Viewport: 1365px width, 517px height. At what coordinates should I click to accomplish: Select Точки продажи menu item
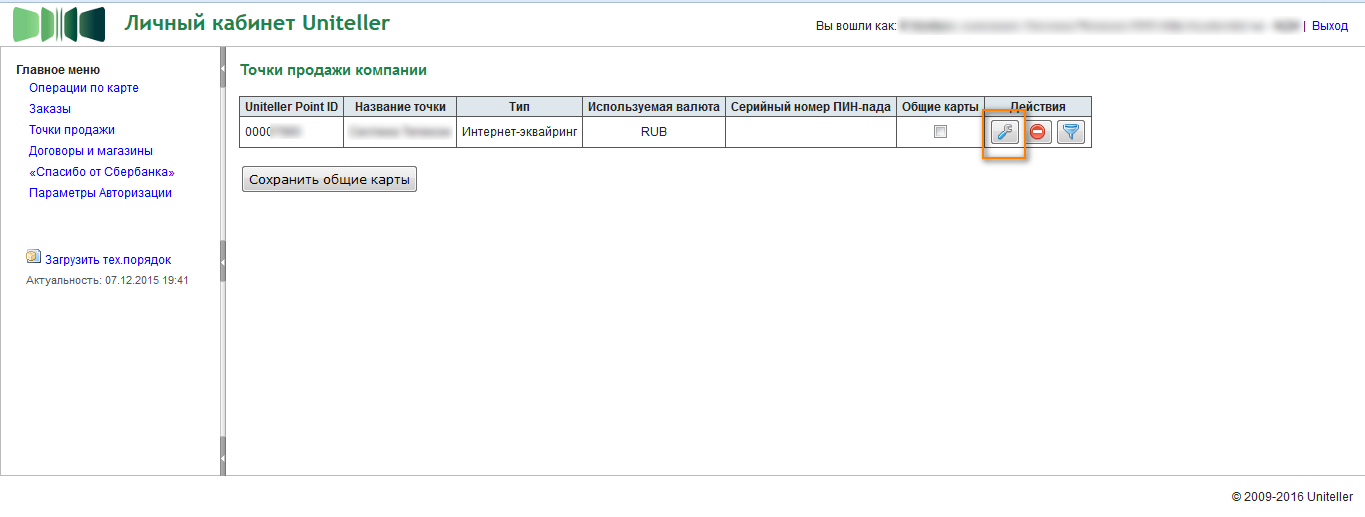[x=72, y=130]
